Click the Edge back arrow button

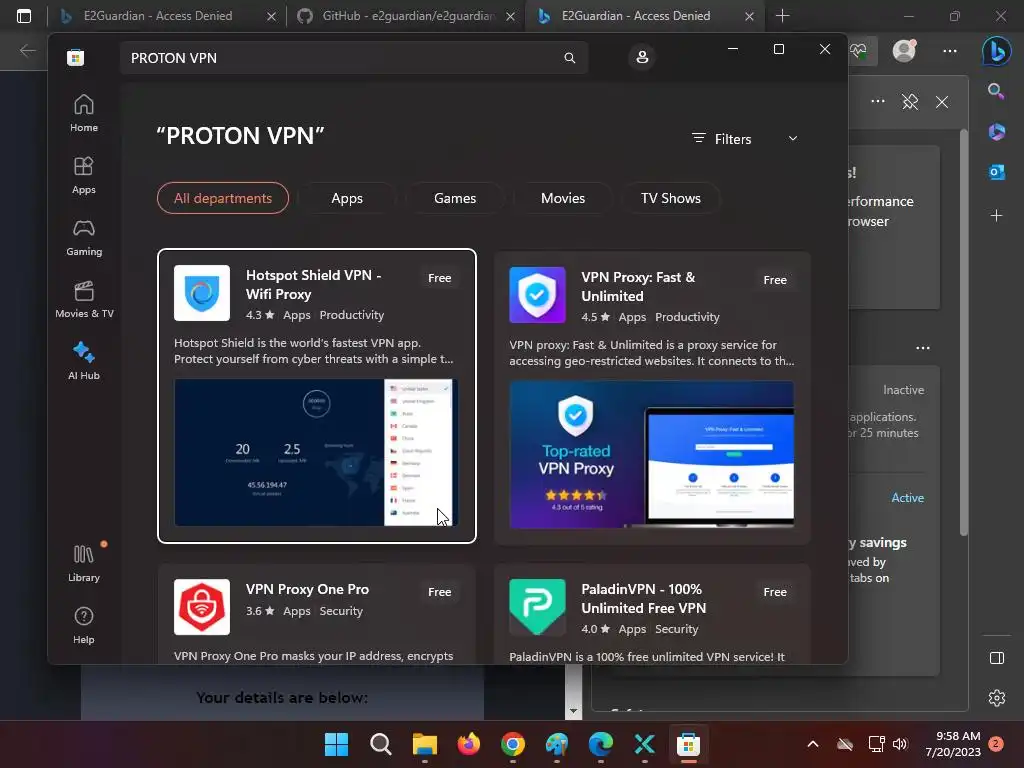point(27,50)
